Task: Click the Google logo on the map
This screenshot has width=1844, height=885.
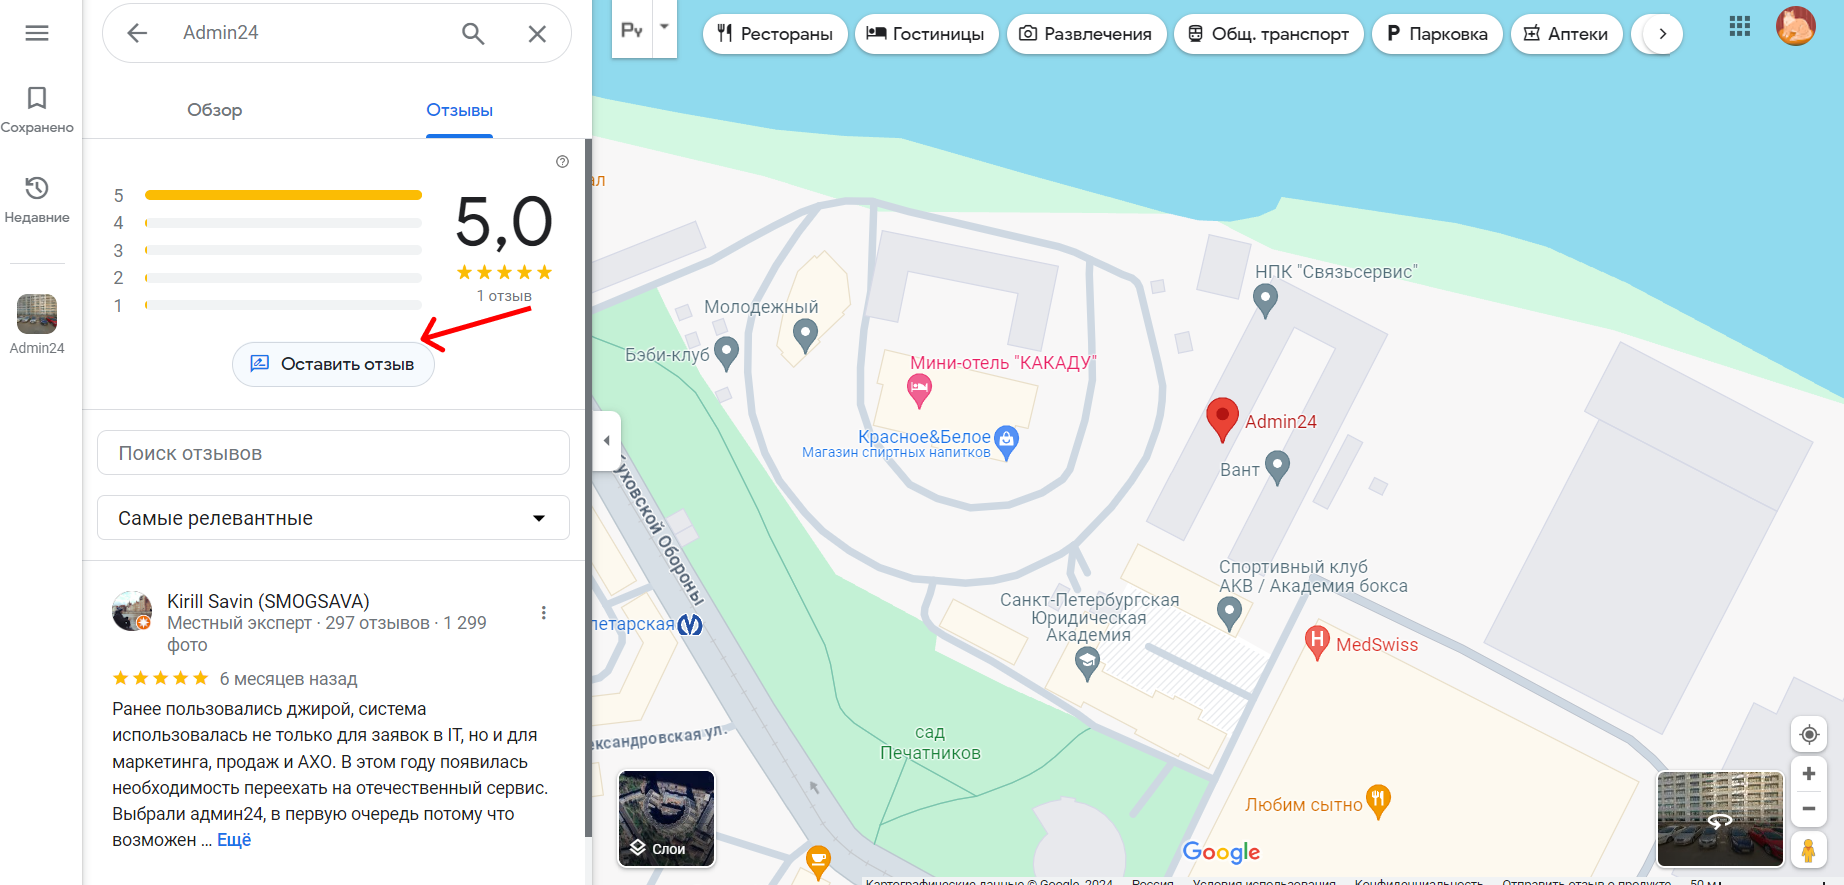Action: [1221, 851]
